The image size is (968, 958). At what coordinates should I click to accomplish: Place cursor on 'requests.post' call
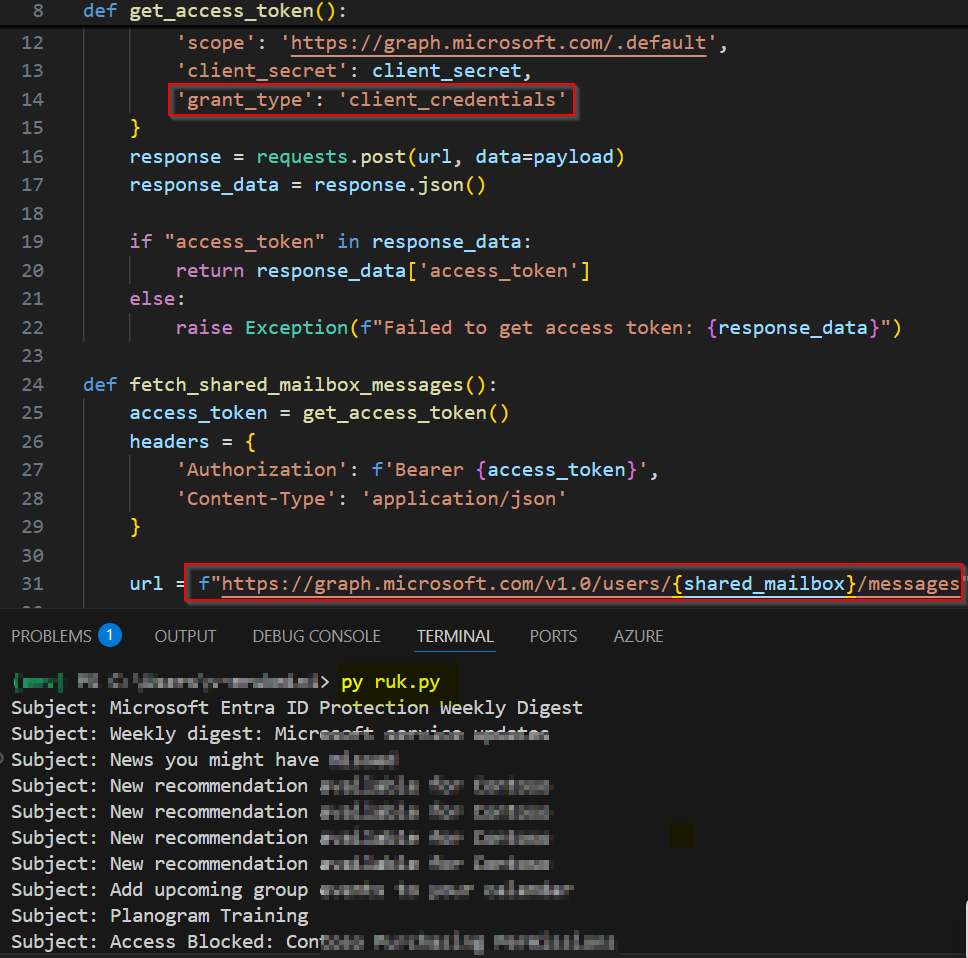[x=331, y=157]
